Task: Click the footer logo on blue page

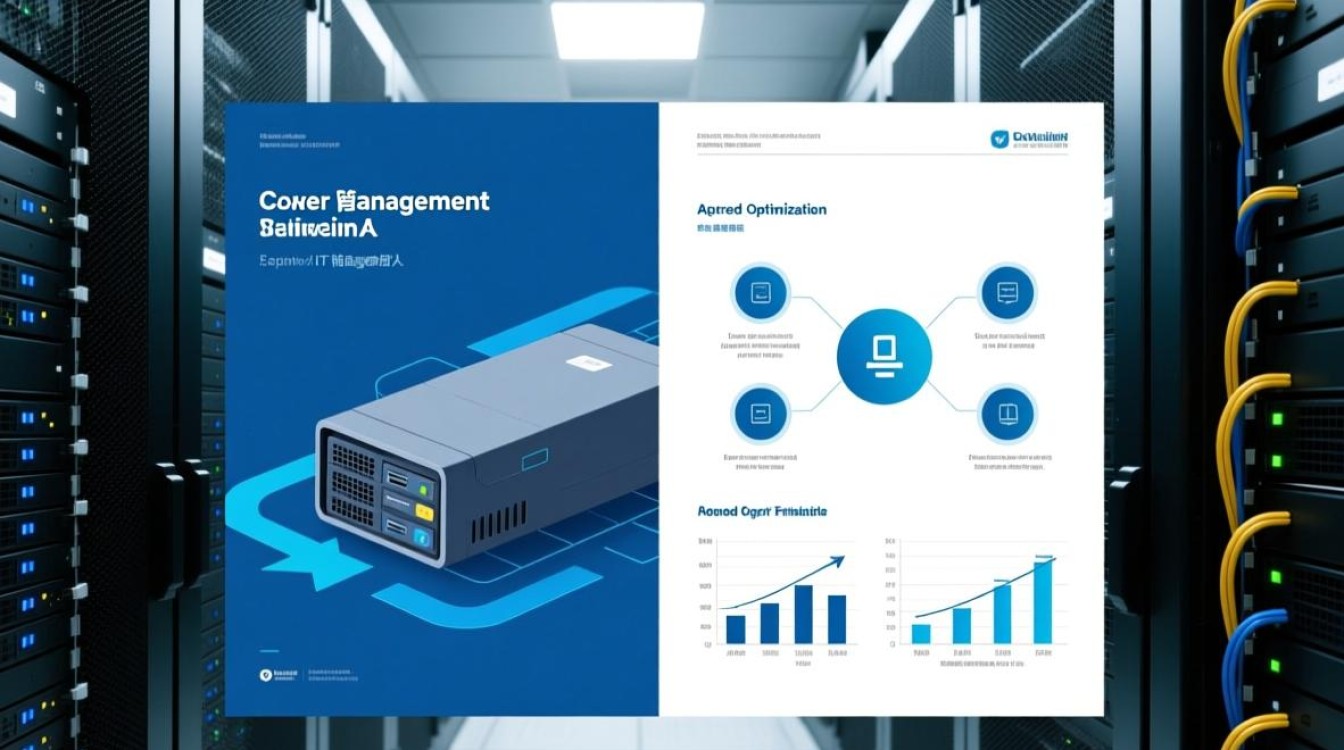Action: click(266, 677)
